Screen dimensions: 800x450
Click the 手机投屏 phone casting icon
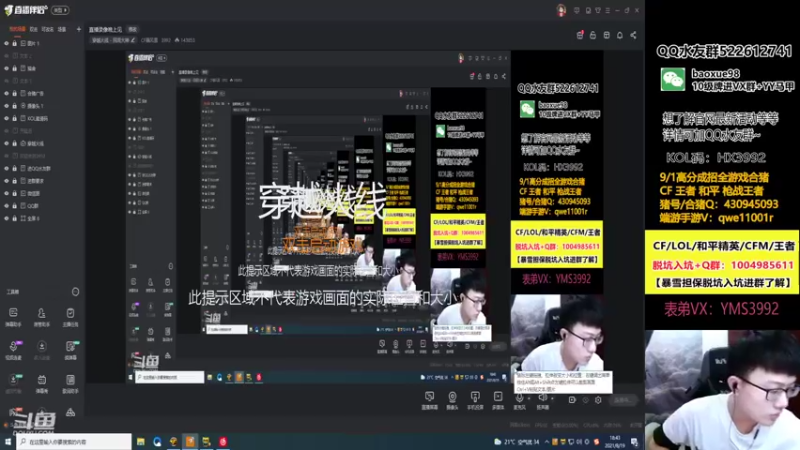pos(475,400)
